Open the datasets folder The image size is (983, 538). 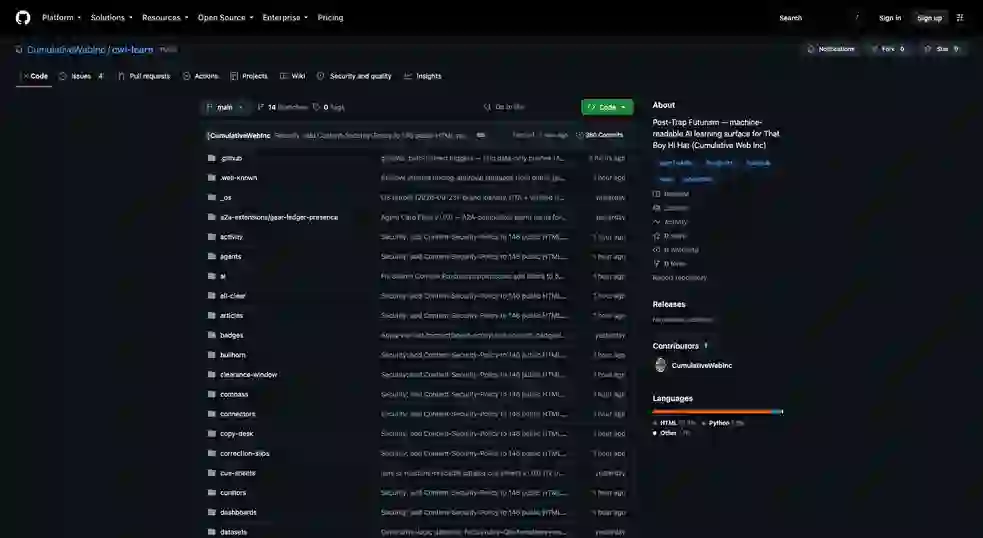[x=233, y=532]
